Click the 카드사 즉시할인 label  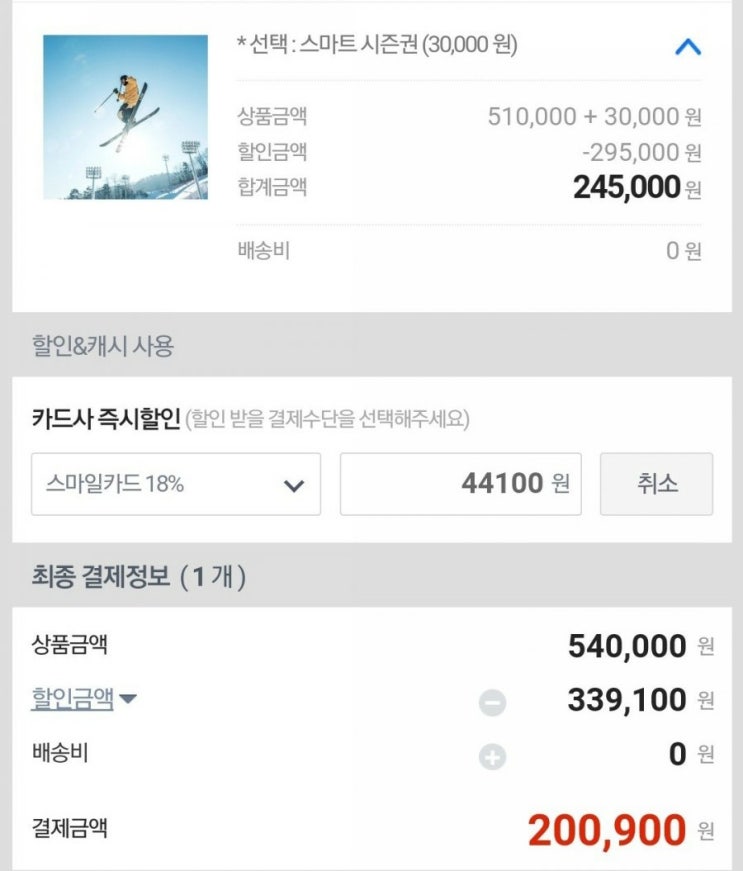coord(105,418)
